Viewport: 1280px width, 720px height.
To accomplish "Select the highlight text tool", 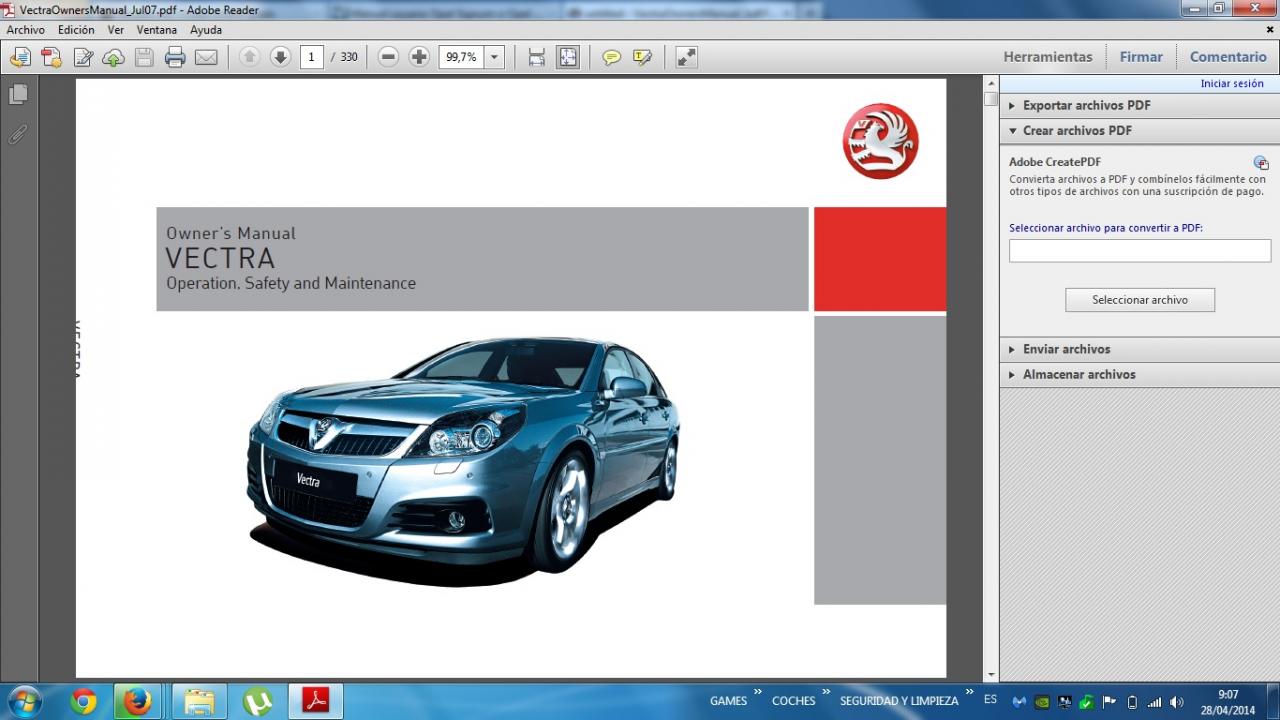I will coord(642,57).
